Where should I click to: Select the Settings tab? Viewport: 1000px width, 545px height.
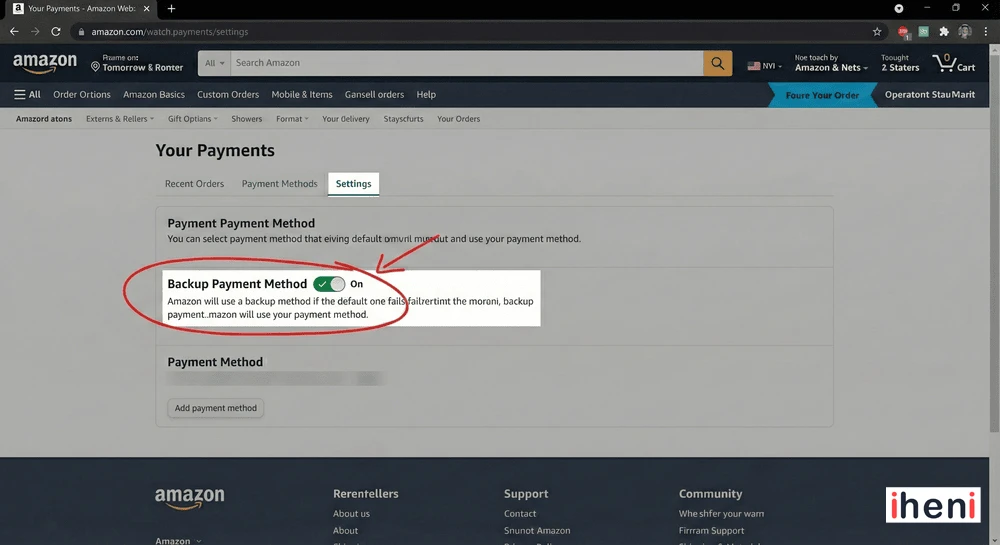353,184
